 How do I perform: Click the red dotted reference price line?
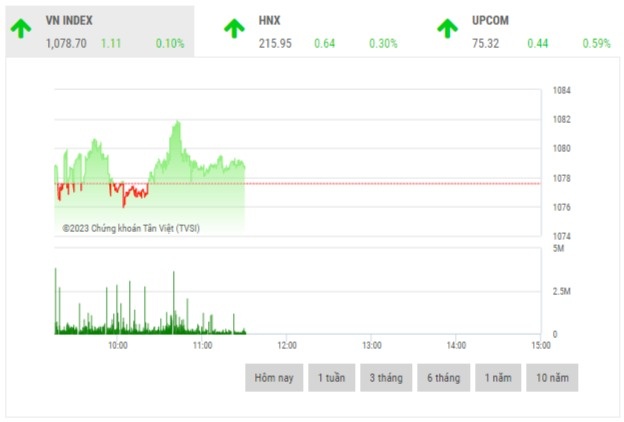400,183
